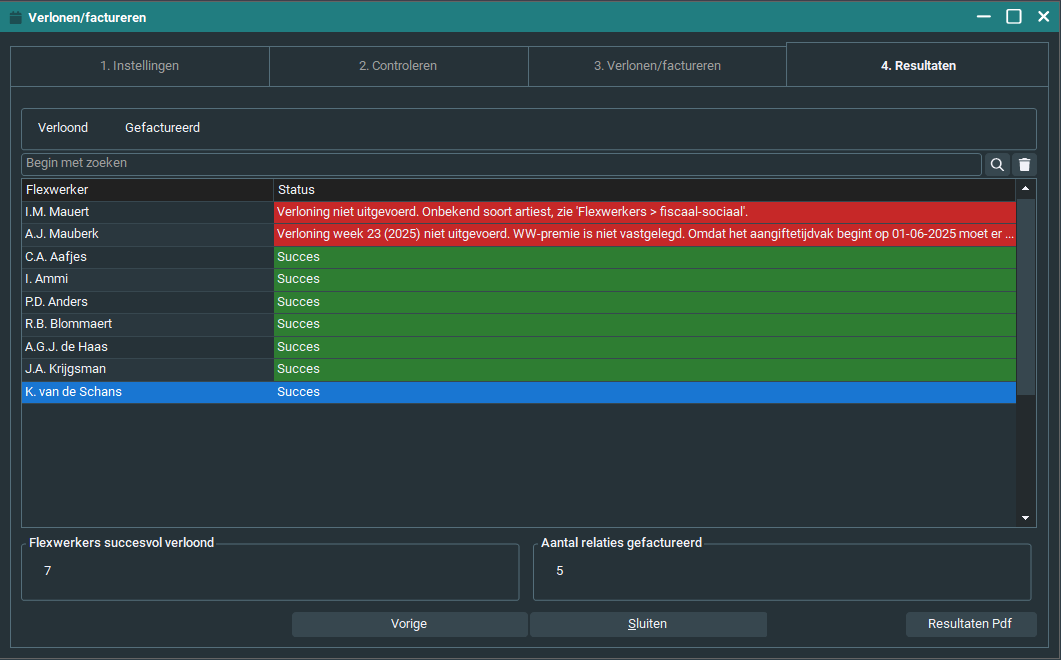
Task: Switch to the 1. Instellingen tab
Action: click(x=139, y=66)
